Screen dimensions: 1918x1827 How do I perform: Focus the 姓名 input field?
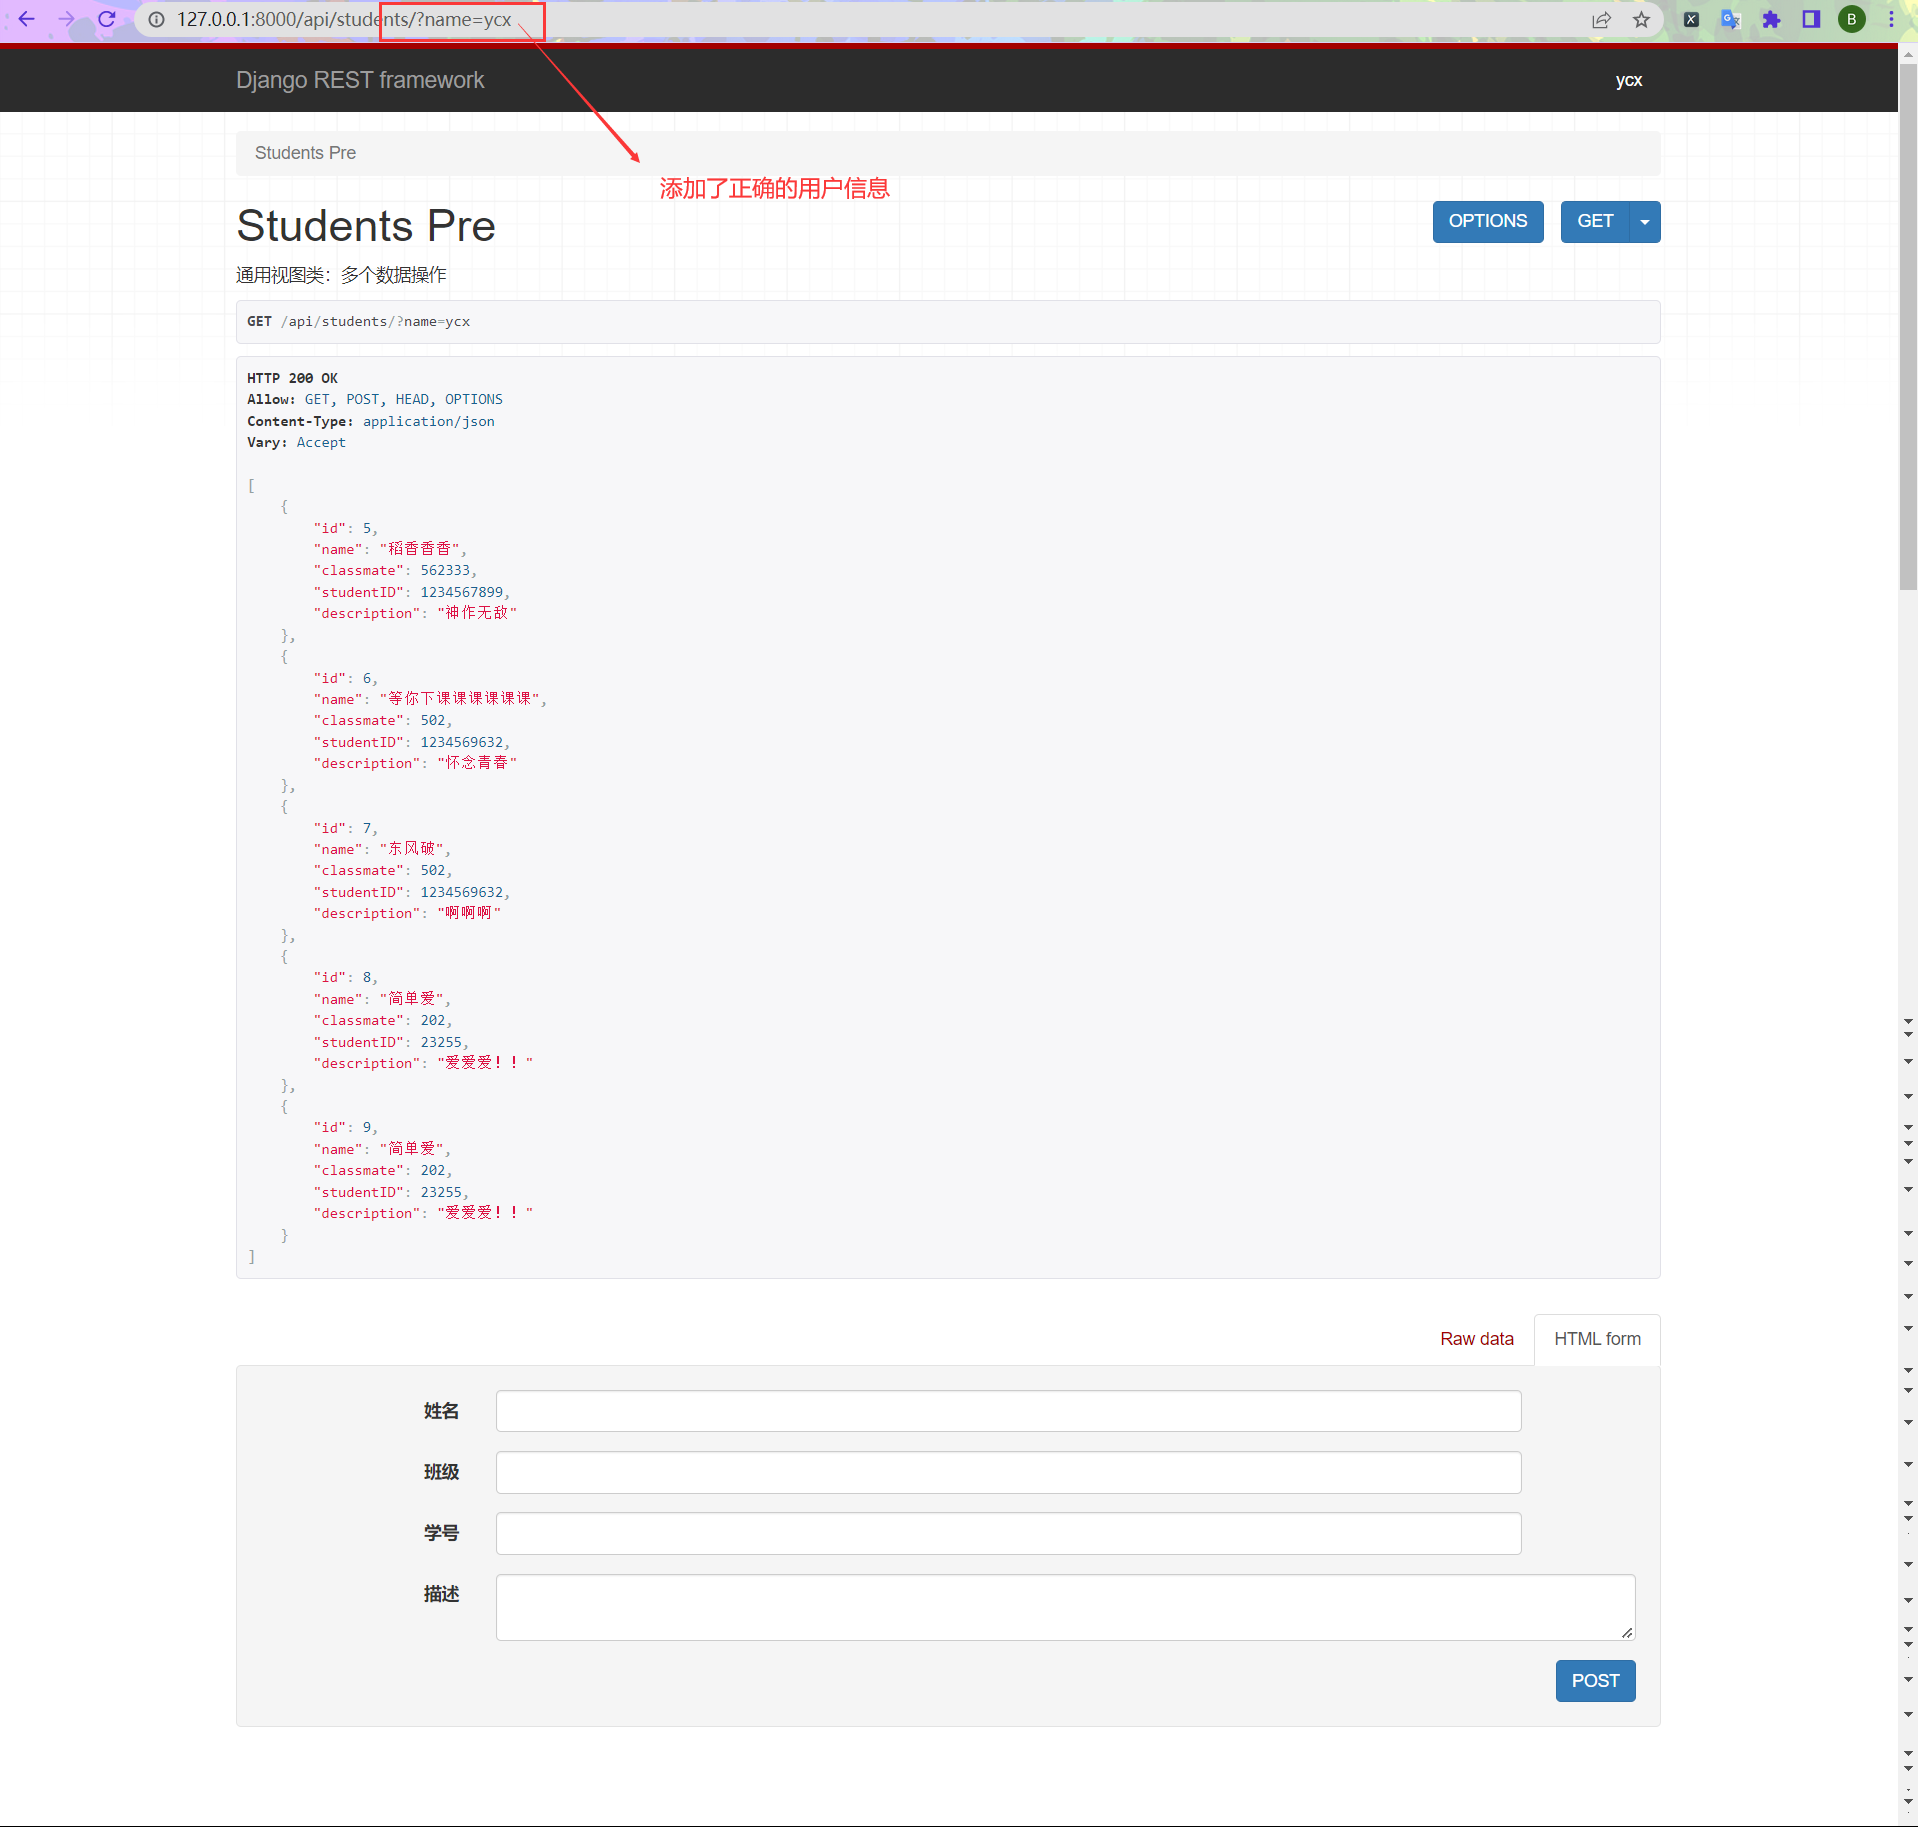click(1008, 1411)
